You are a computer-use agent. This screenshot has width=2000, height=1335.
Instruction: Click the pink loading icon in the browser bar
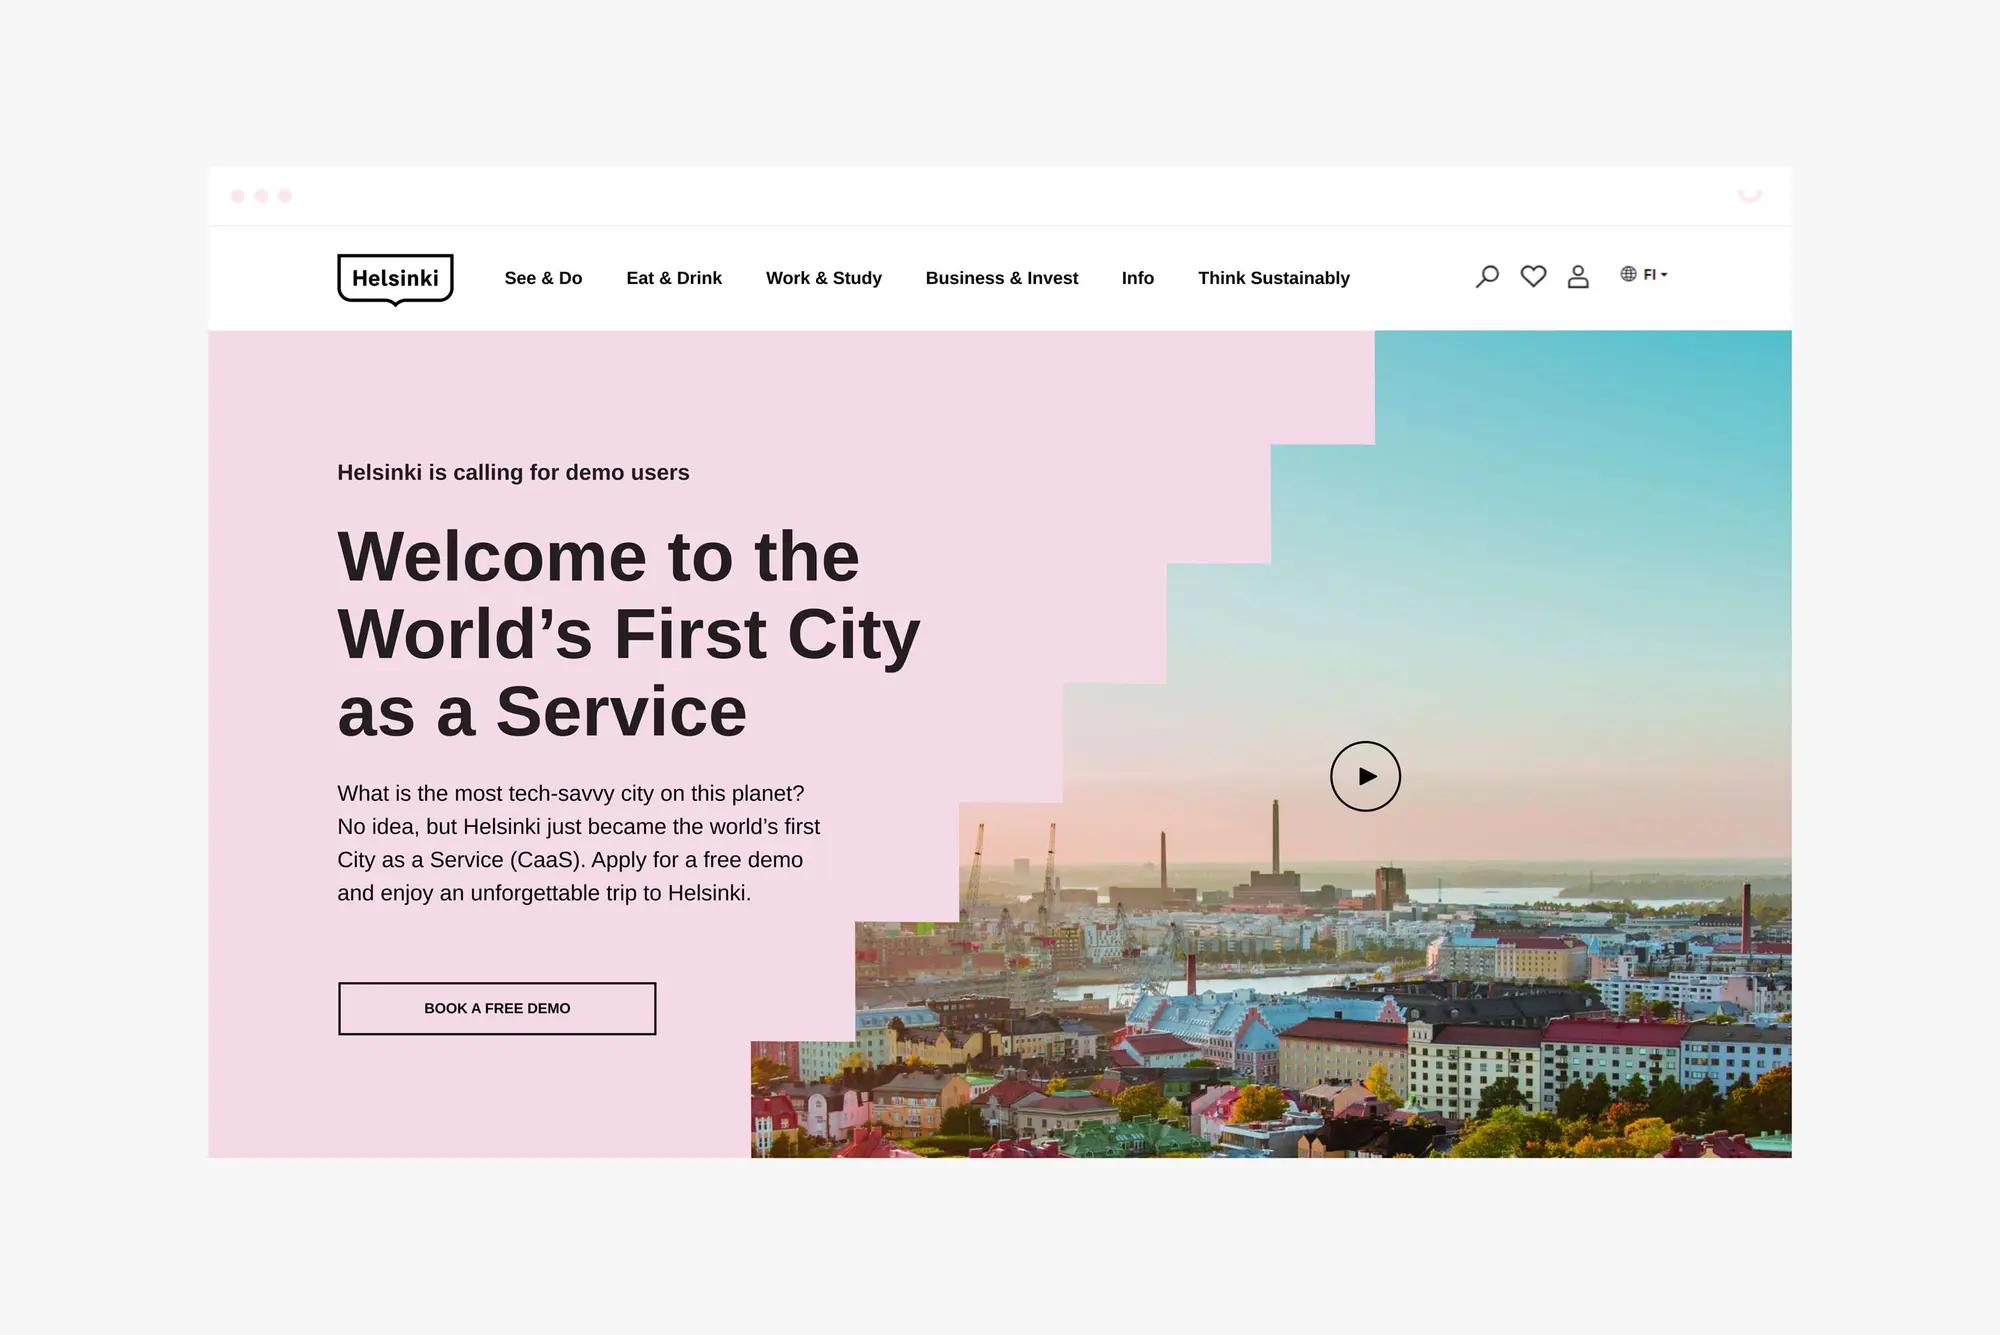click(x=1749, y=194)
